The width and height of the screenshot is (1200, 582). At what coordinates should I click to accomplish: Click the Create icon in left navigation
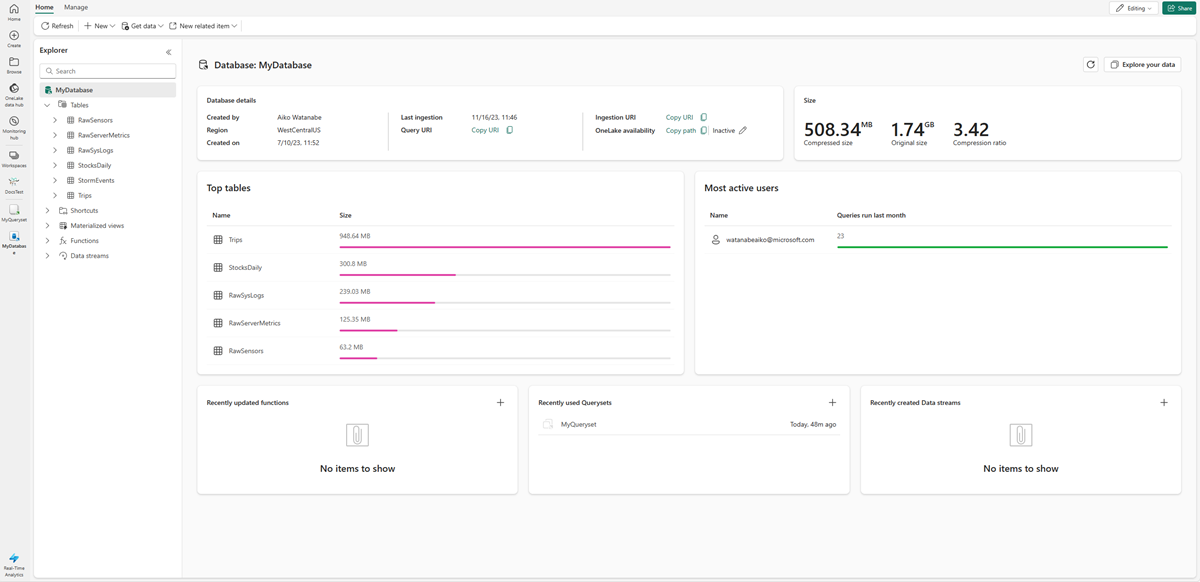click(x=14, y=36)
